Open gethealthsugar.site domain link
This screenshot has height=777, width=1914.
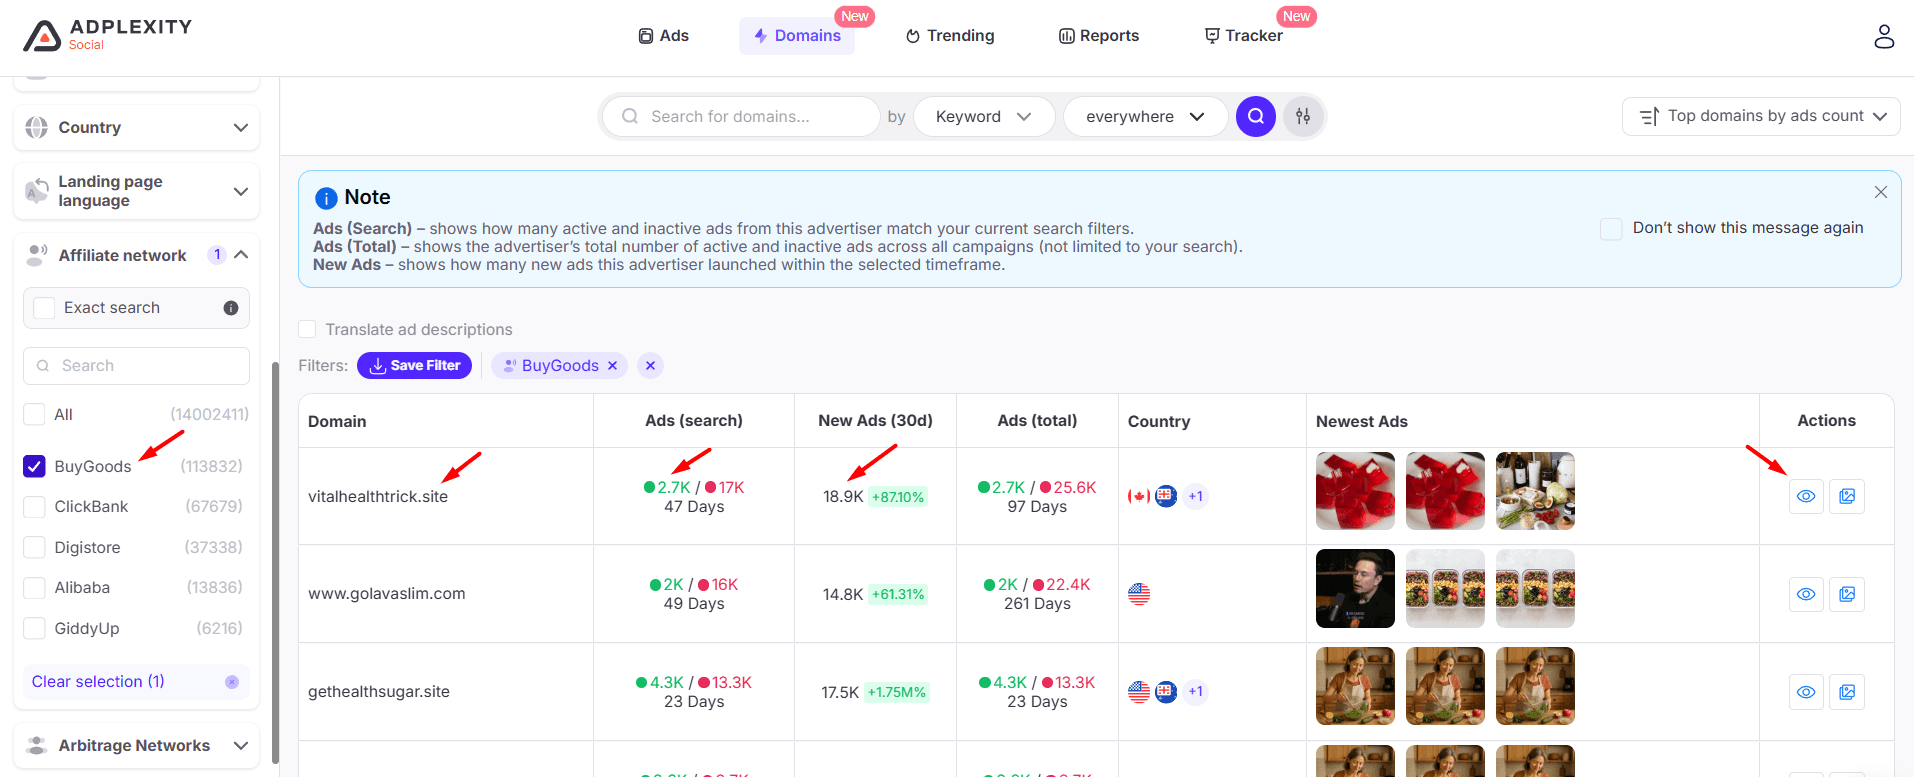coord(379,692)
